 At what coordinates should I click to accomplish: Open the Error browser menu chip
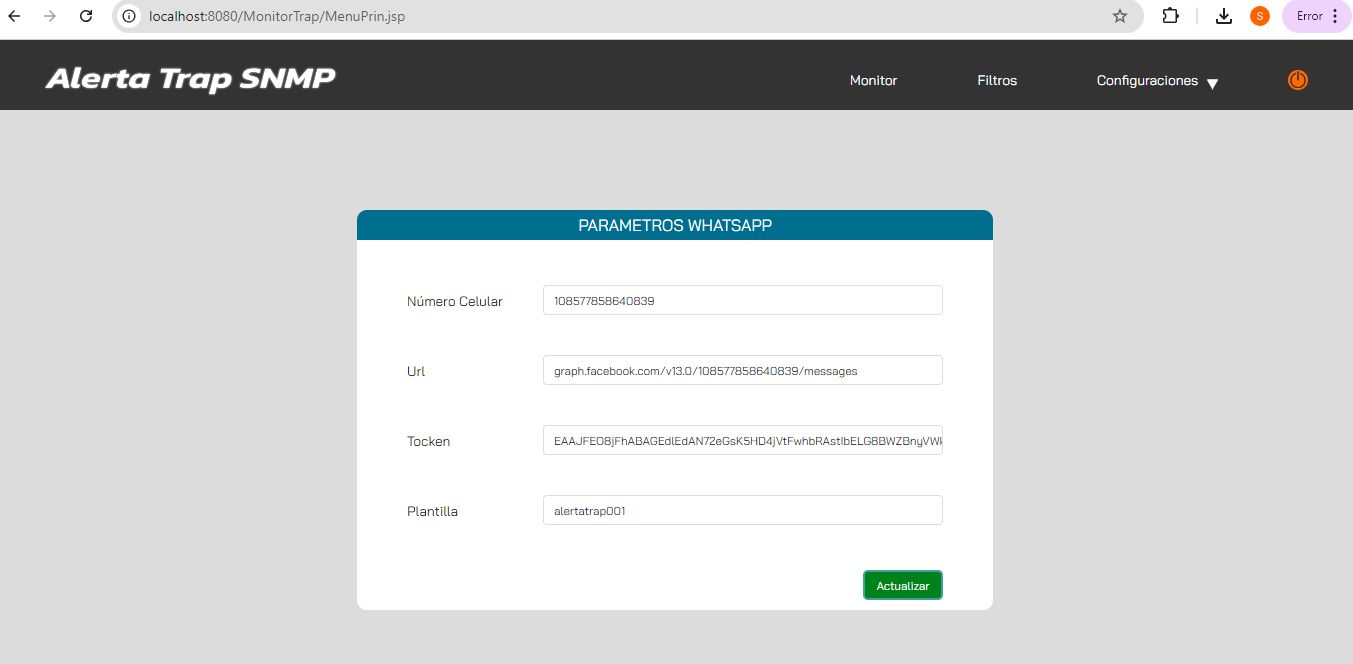pyautogui.click(x=1316, y=16)
